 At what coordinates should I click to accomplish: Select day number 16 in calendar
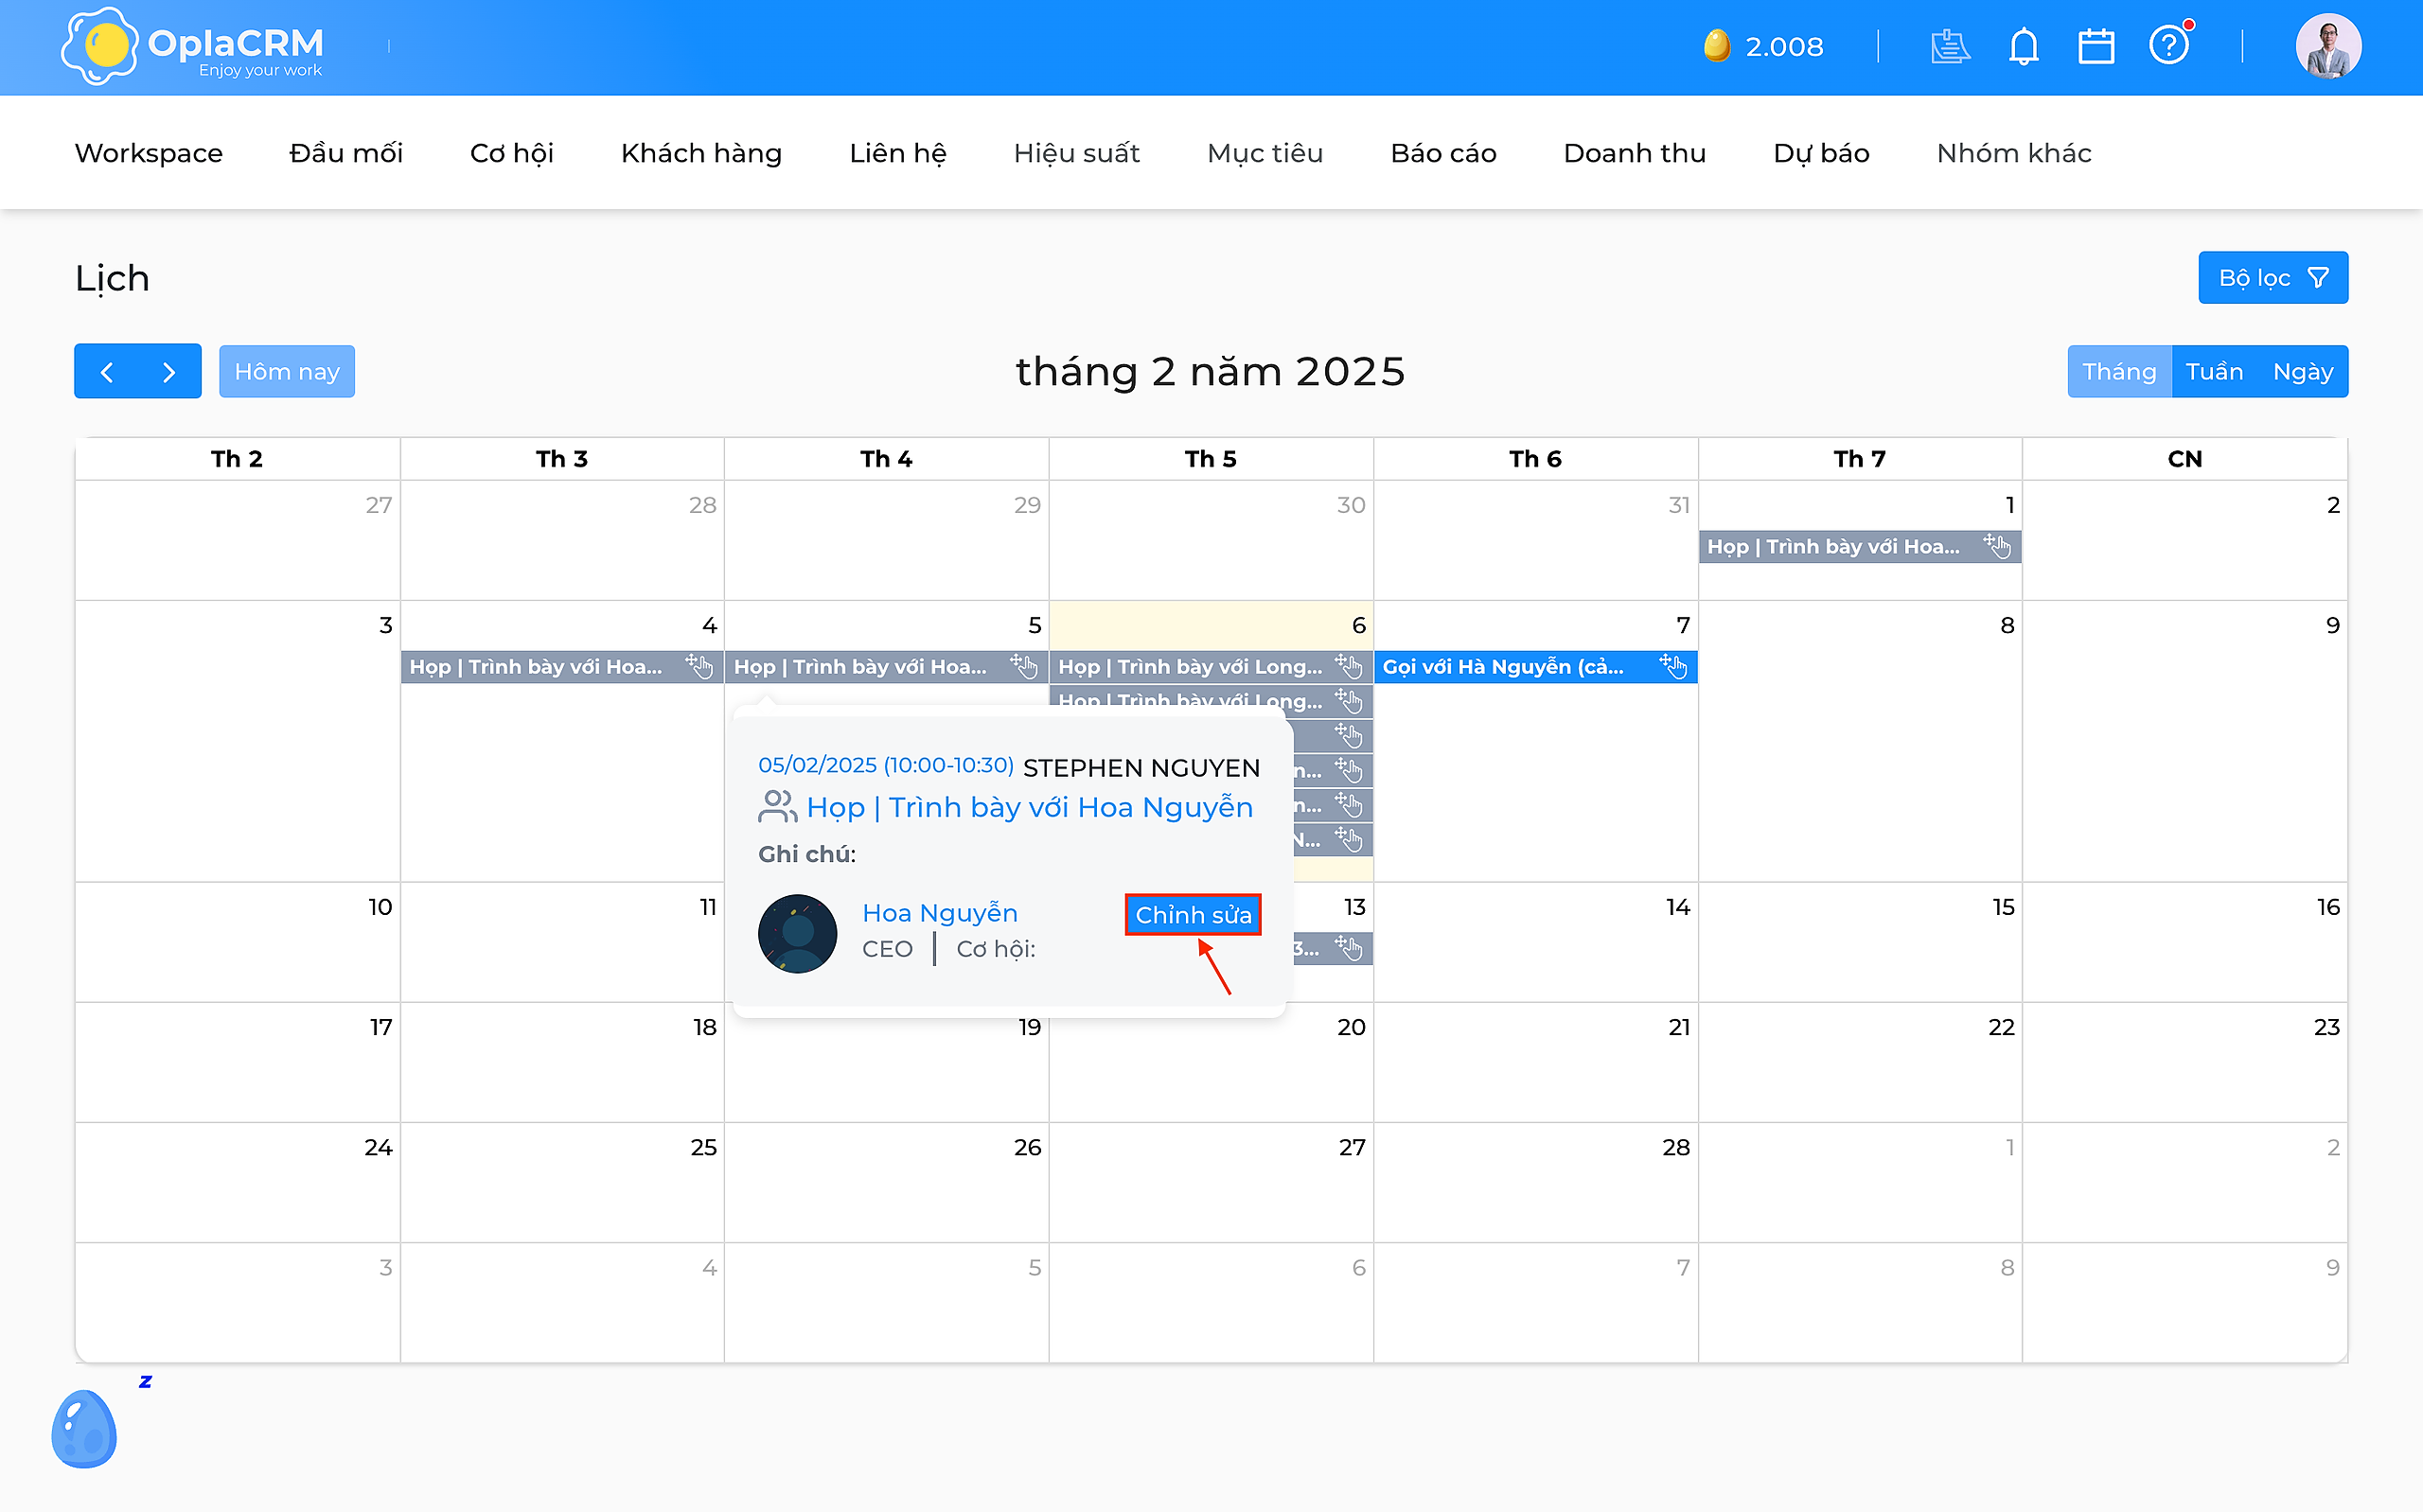tap(2328, 907)
